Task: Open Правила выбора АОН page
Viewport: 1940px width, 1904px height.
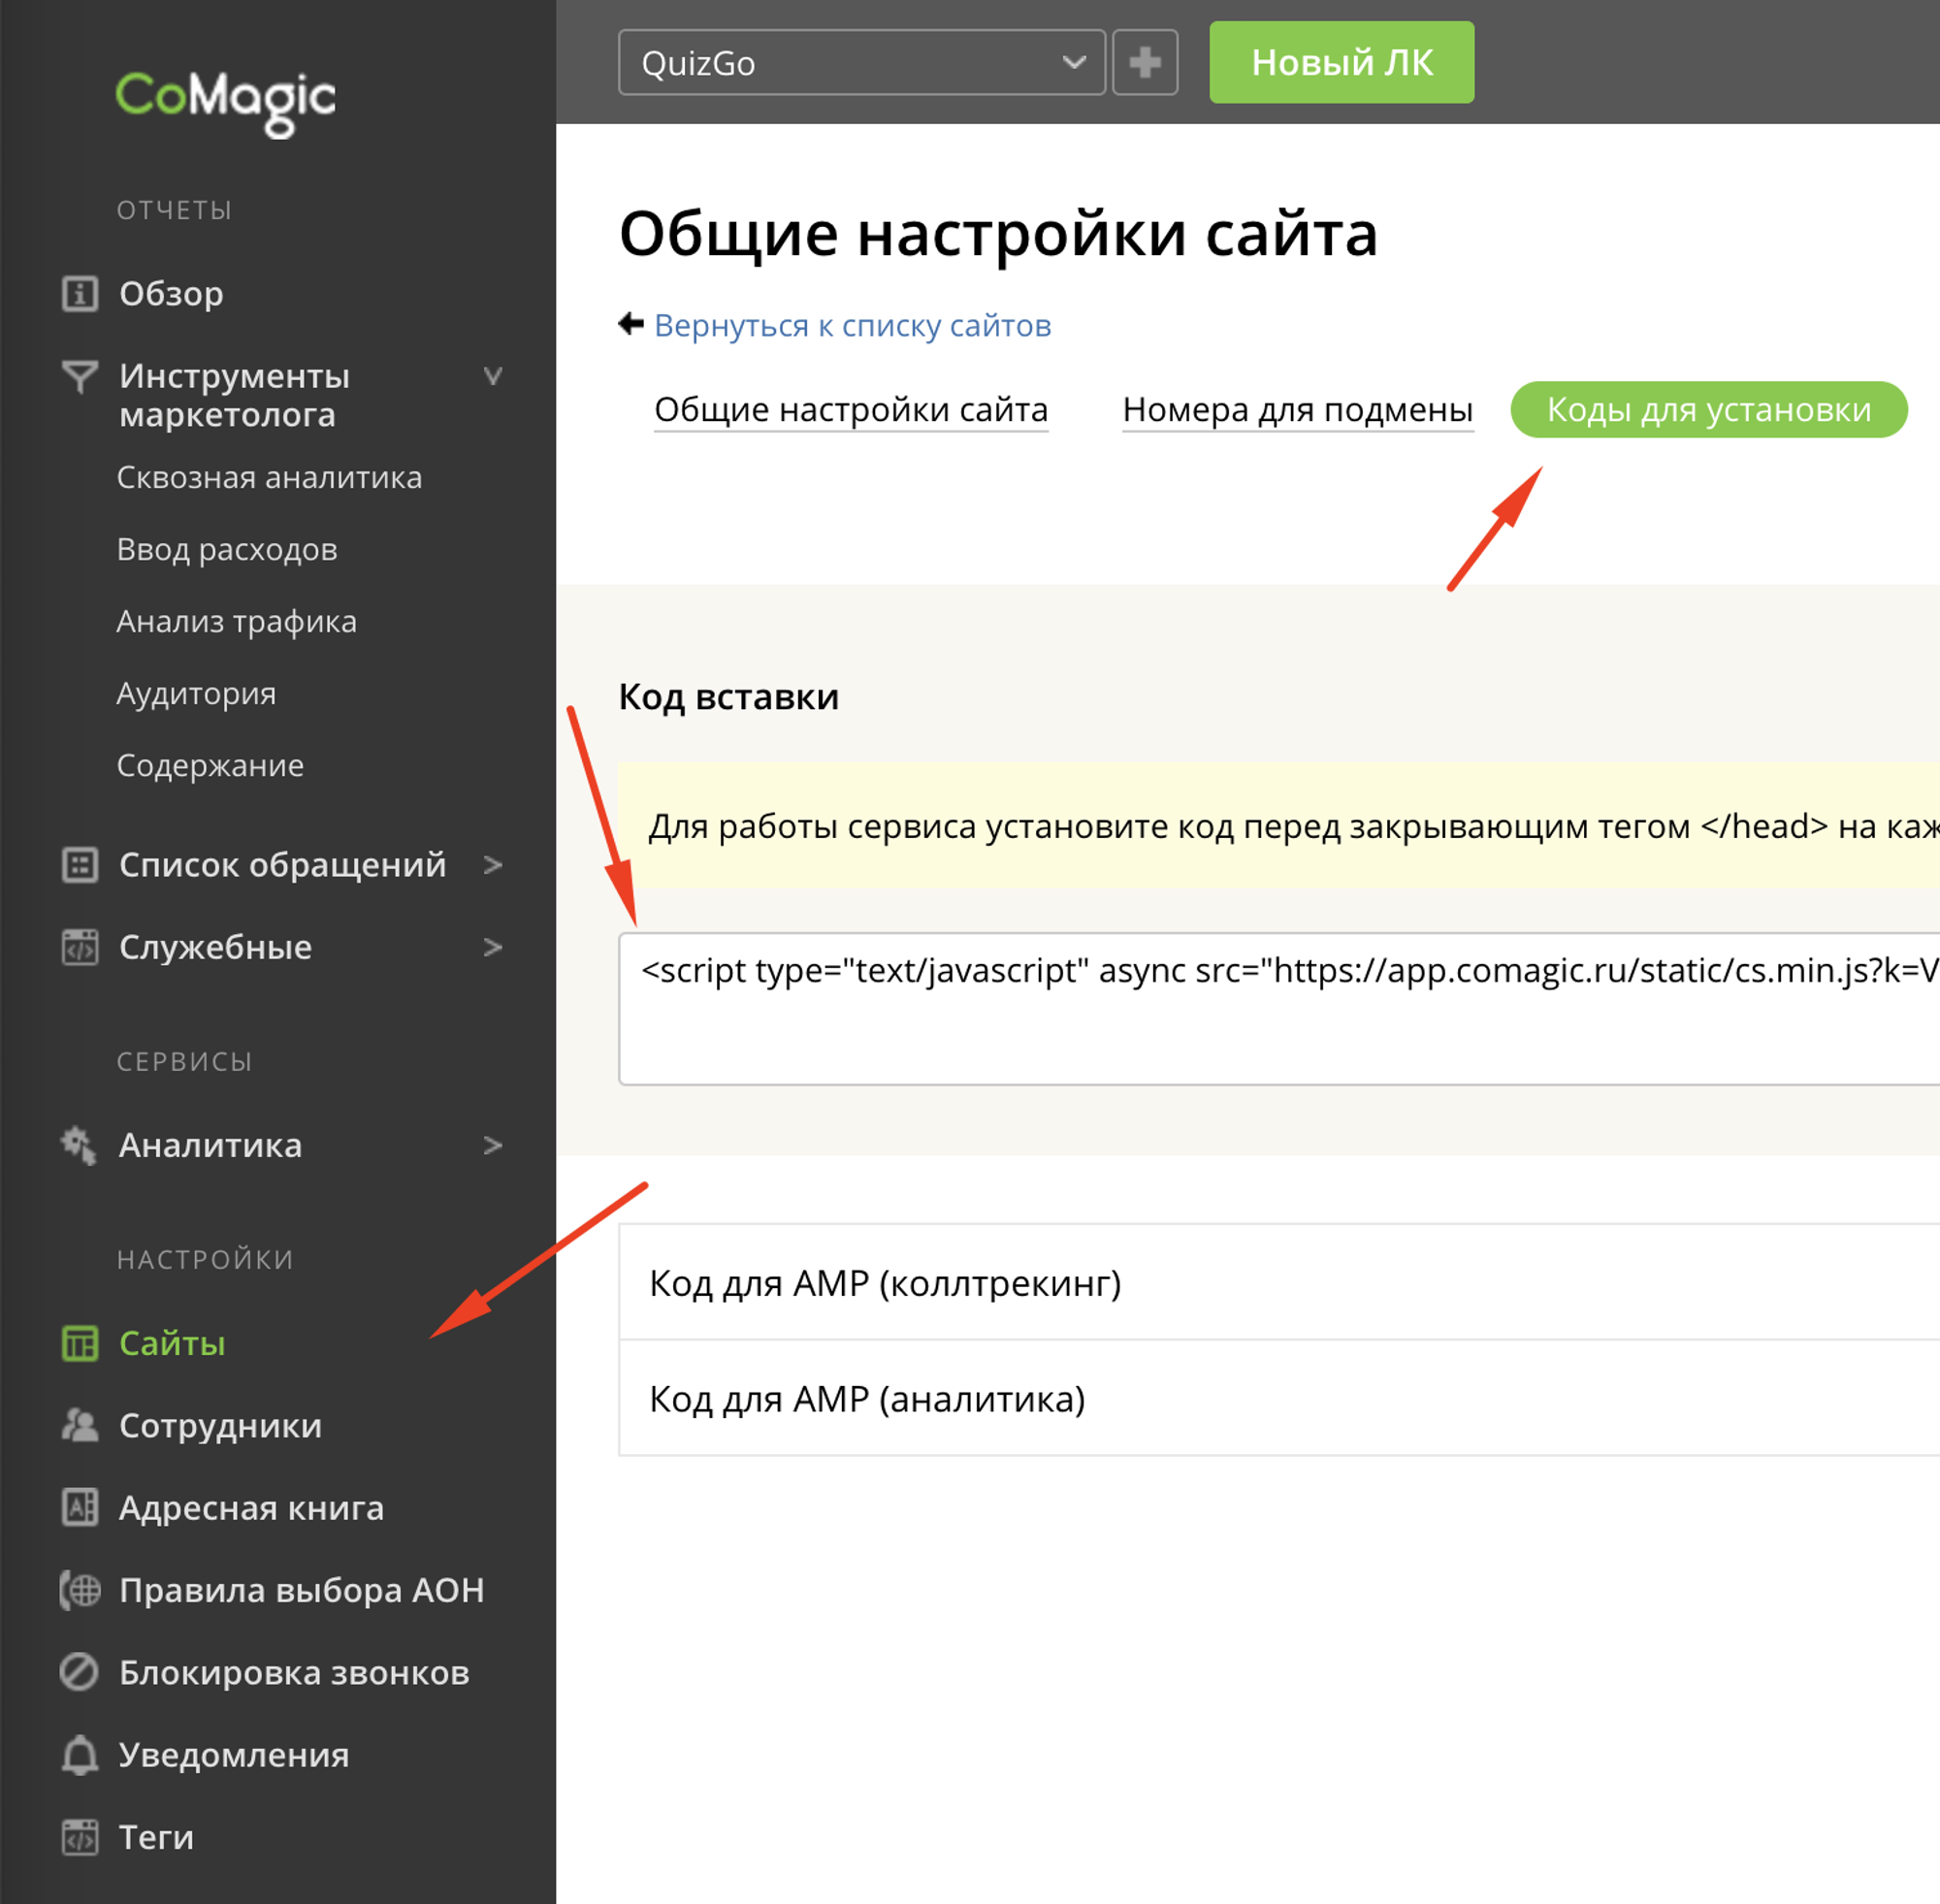Action: [301, 1590]
